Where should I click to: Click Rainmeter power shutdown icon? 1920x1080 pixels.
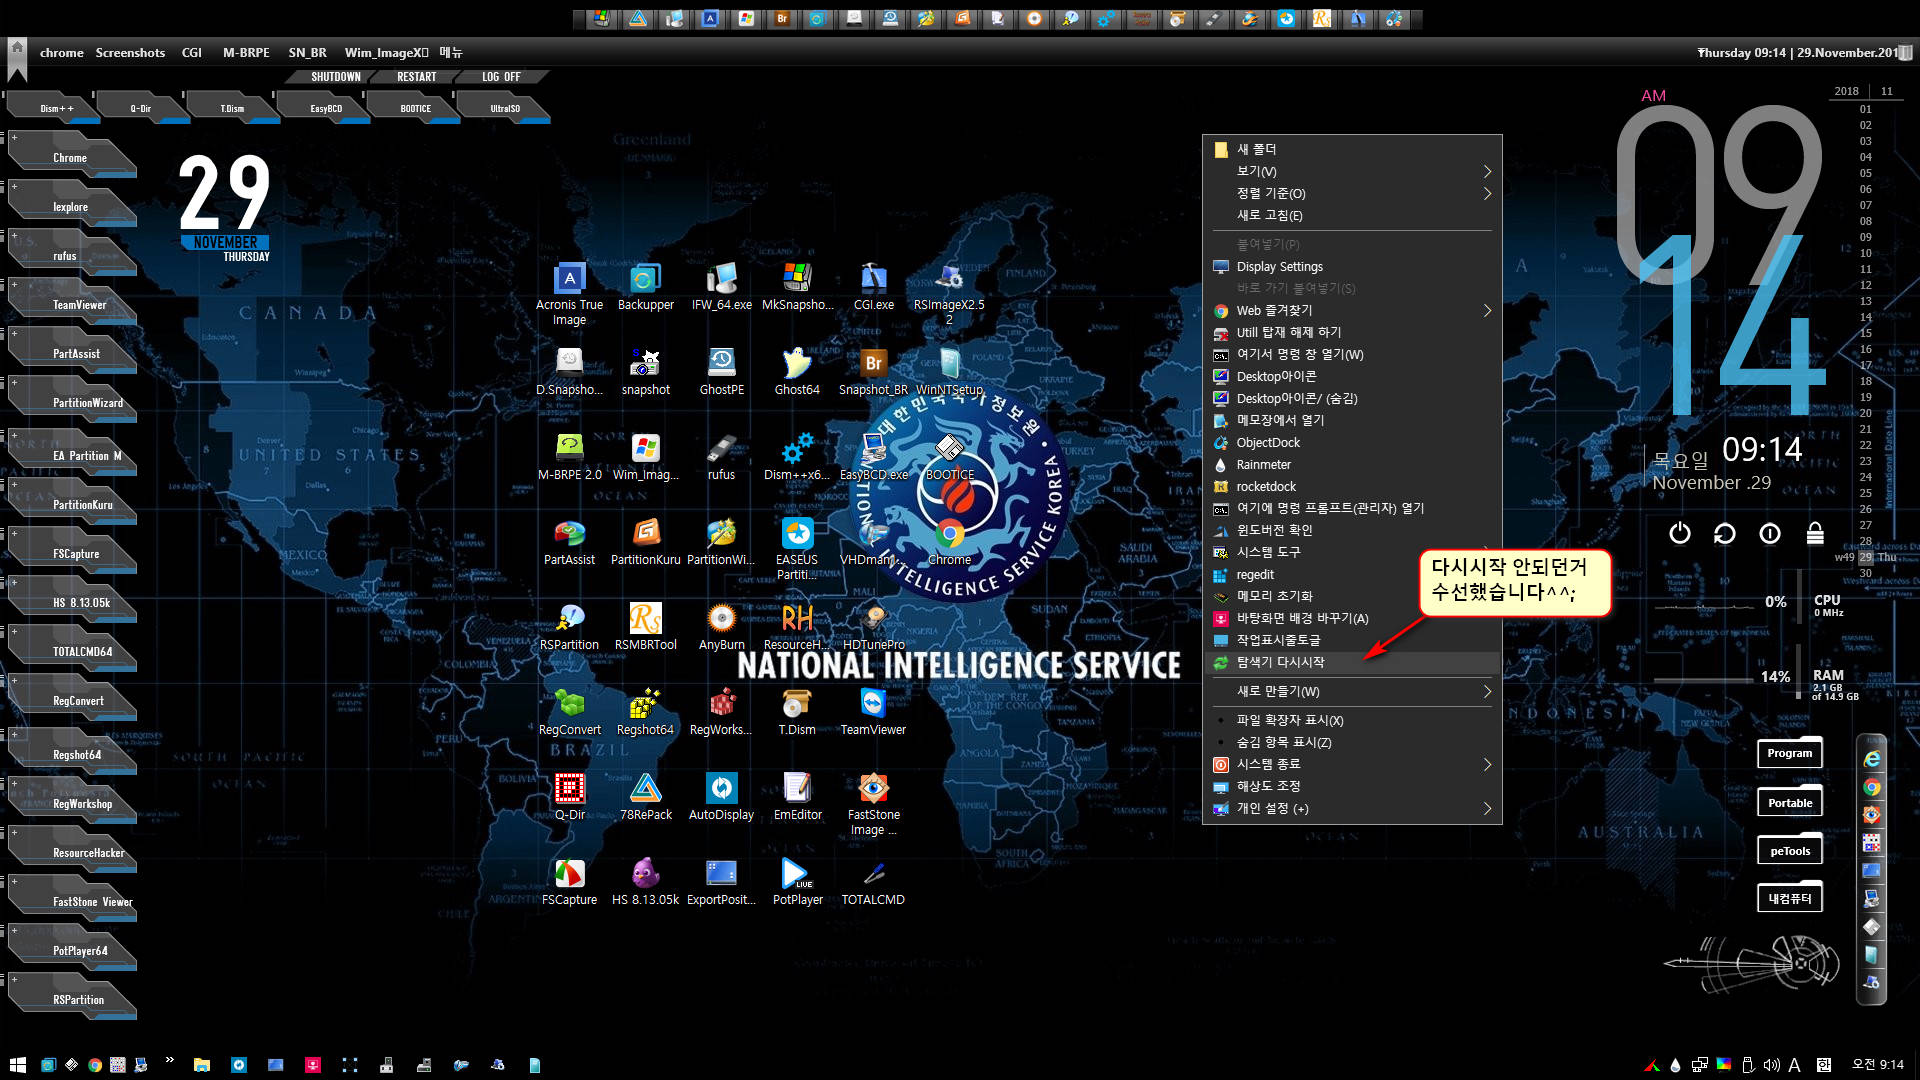[1680, 533]
